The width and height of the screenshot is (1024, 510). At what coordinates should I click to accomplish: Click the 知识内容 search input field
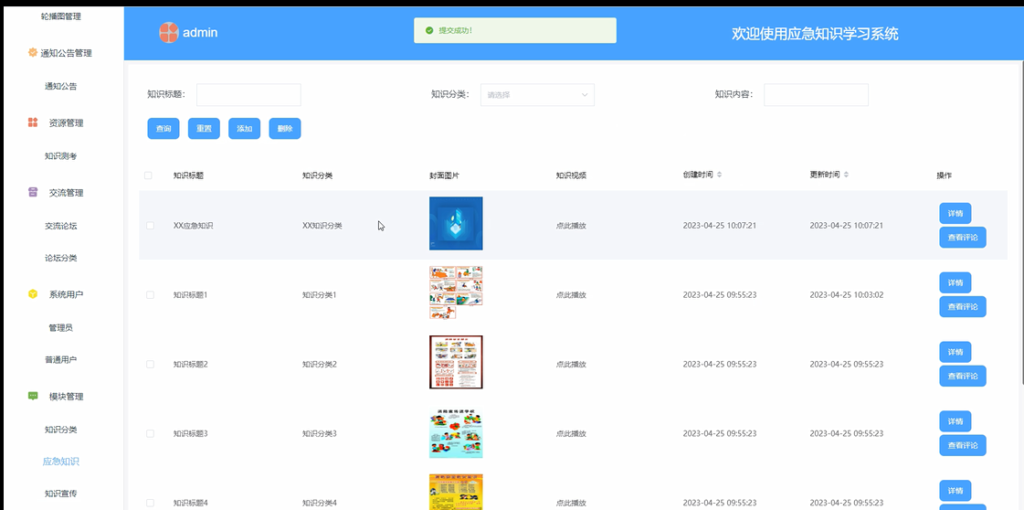816,95
